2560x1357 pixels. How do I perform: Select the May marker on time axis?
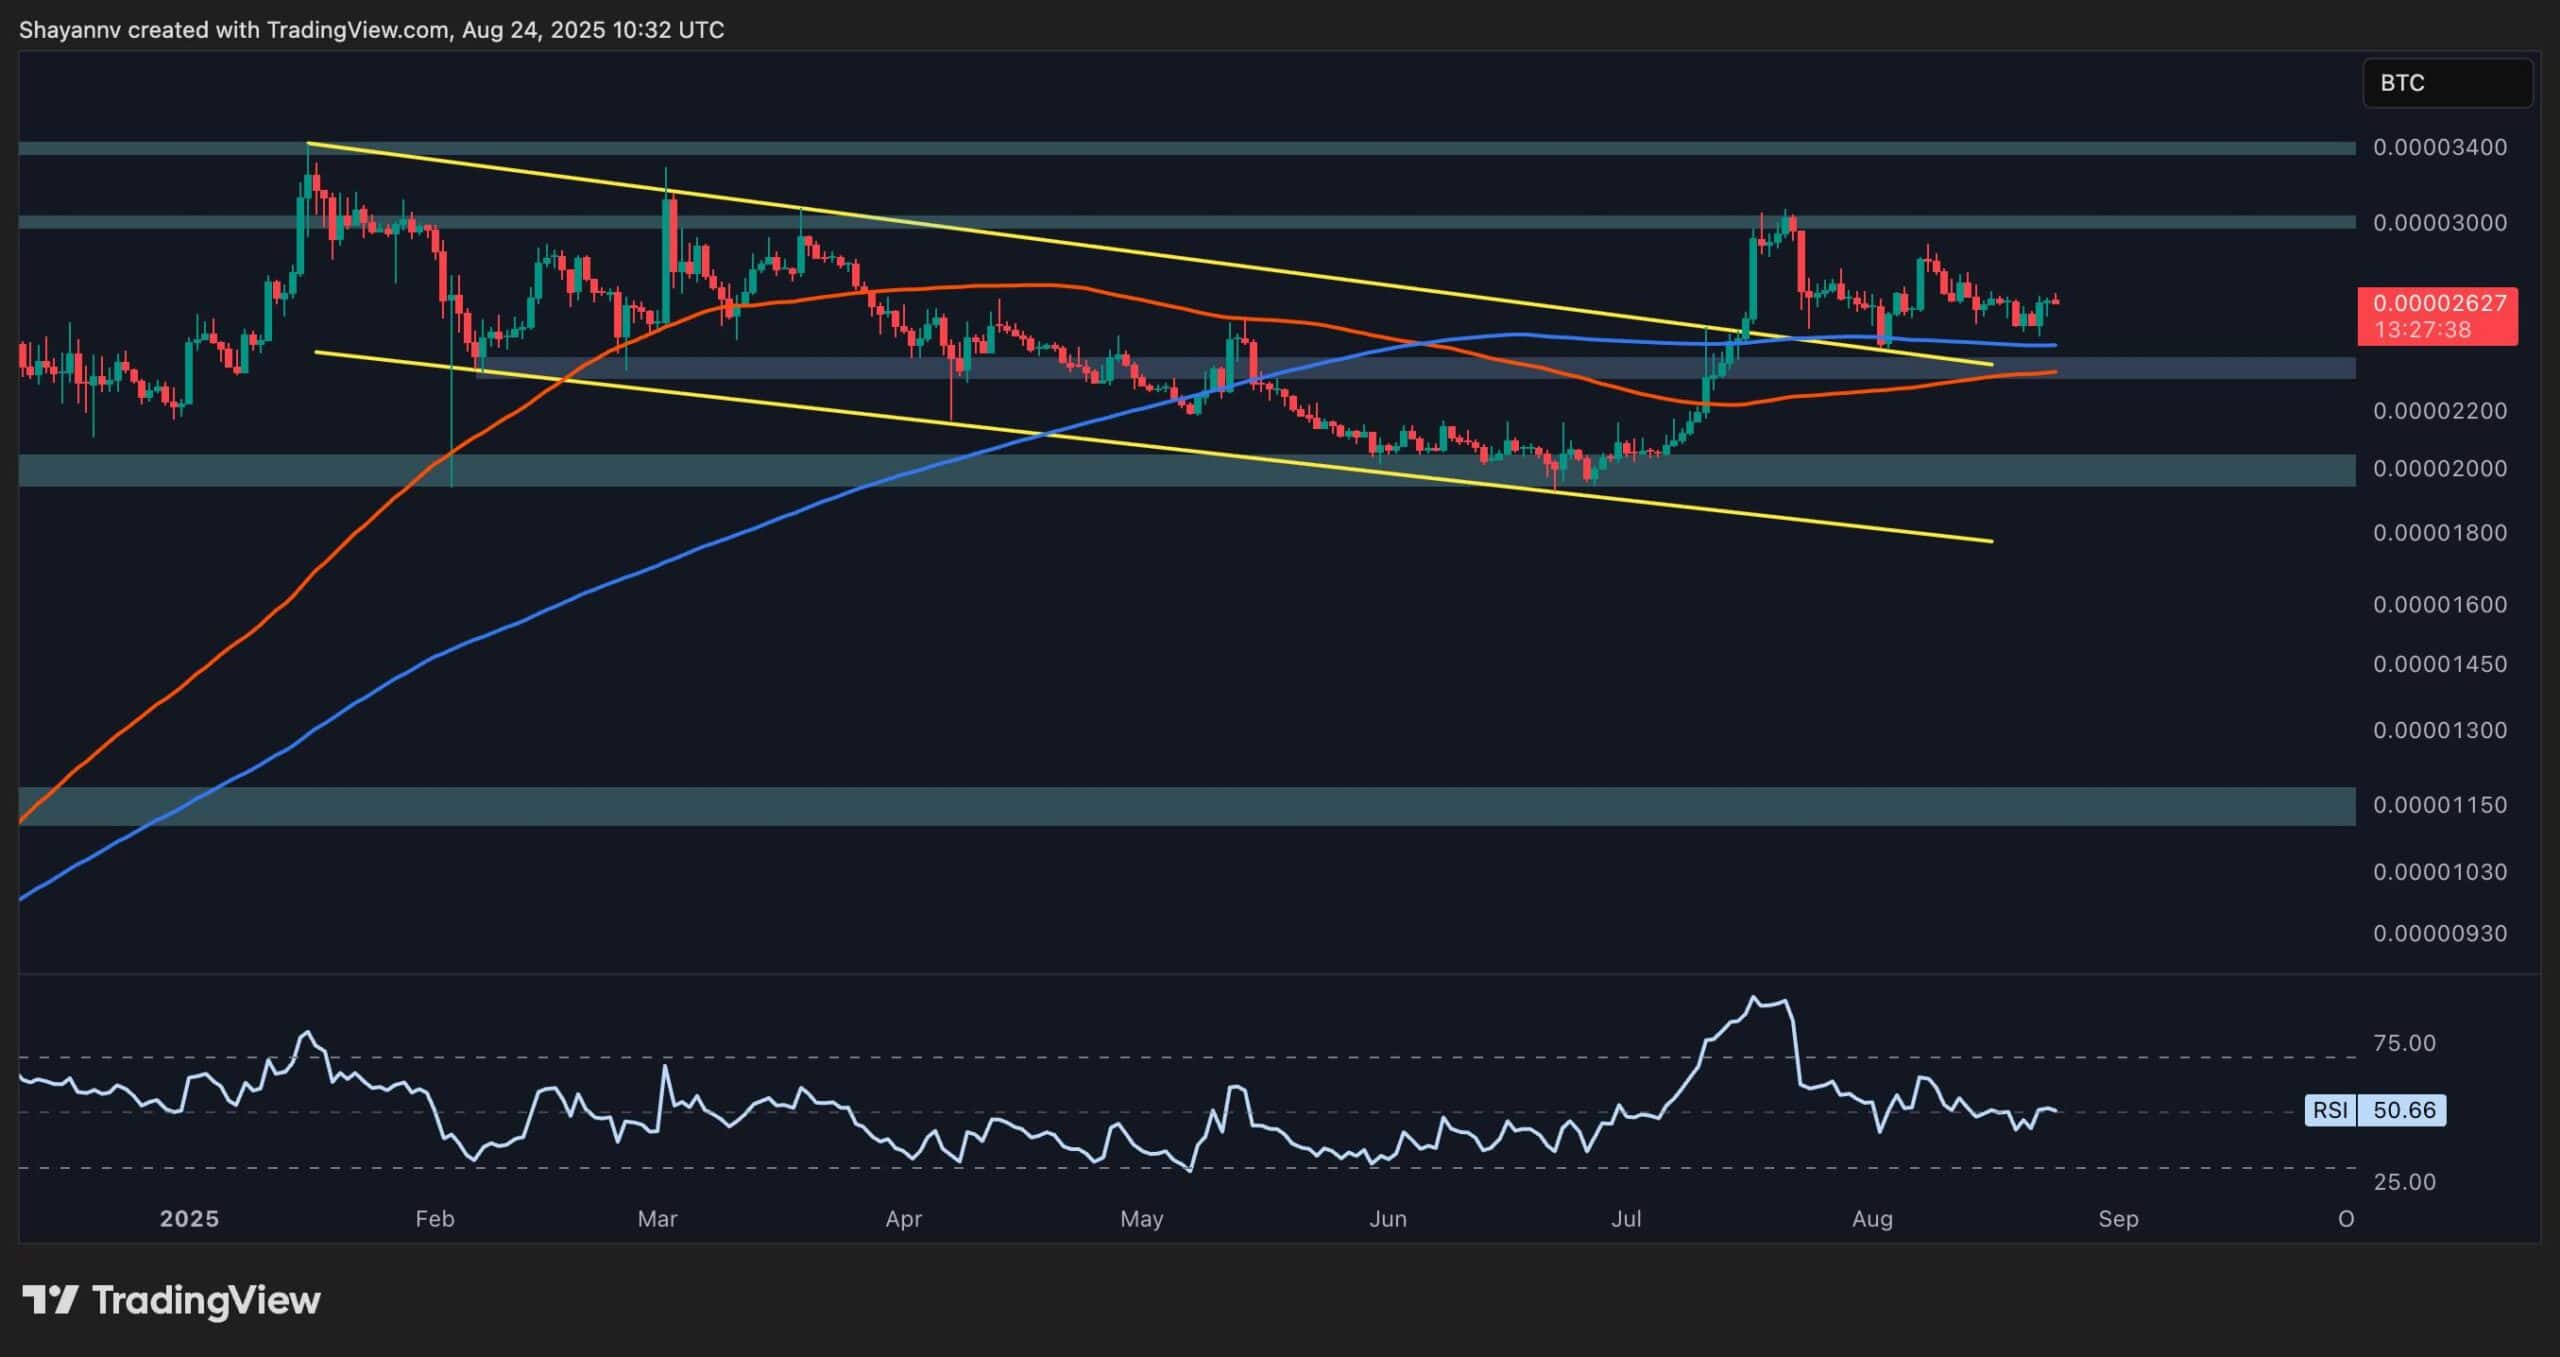(1141, 1219)
